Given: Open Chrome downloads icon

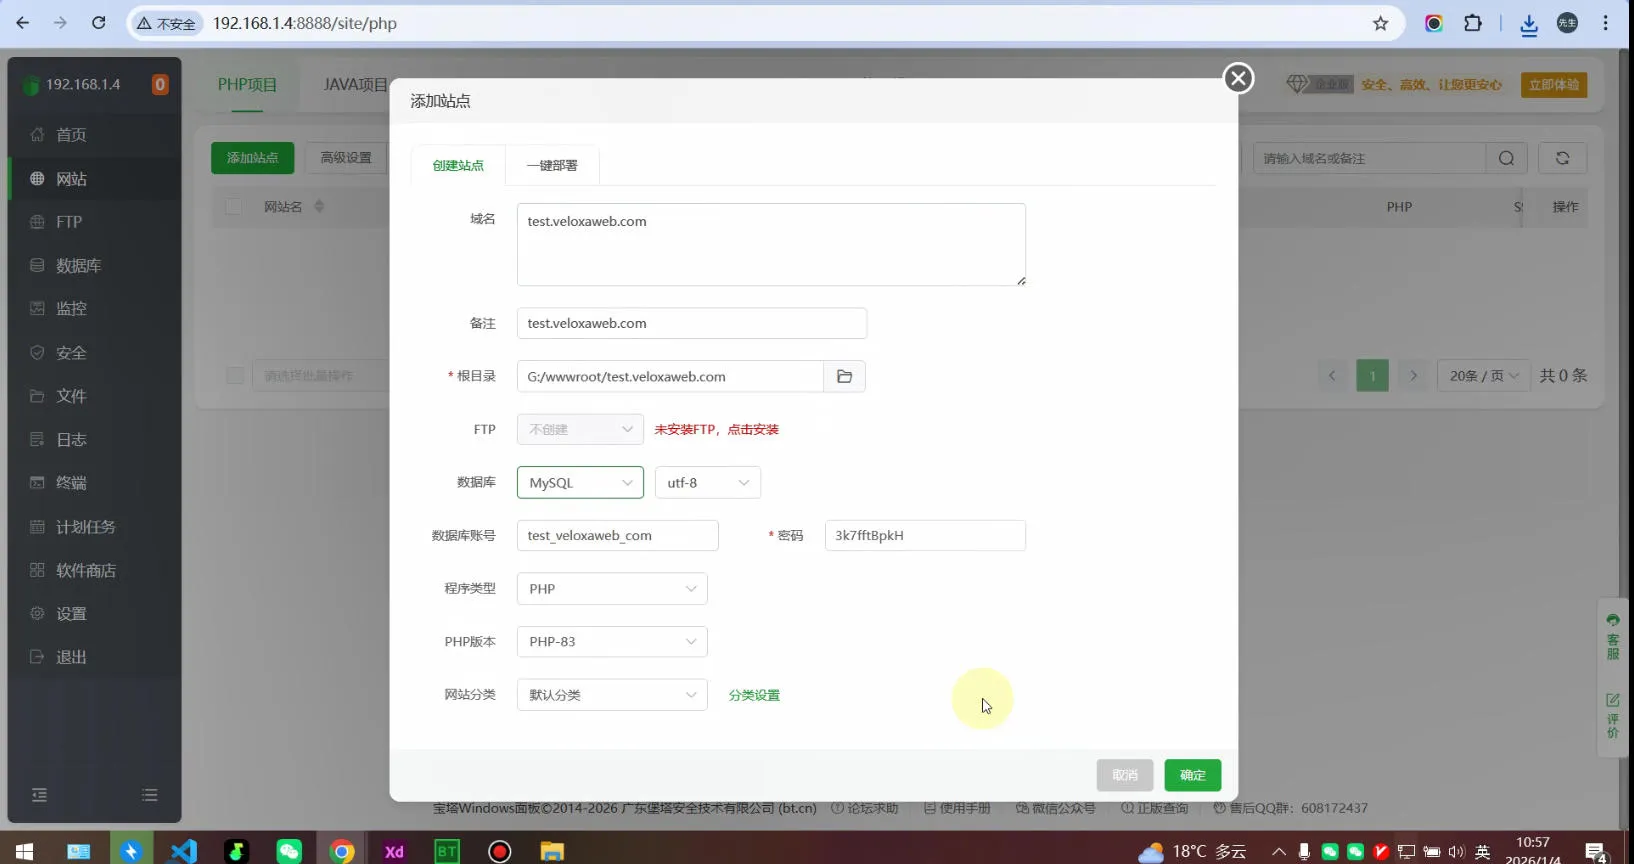Looking at the screenshot, I should (1529, 24).
